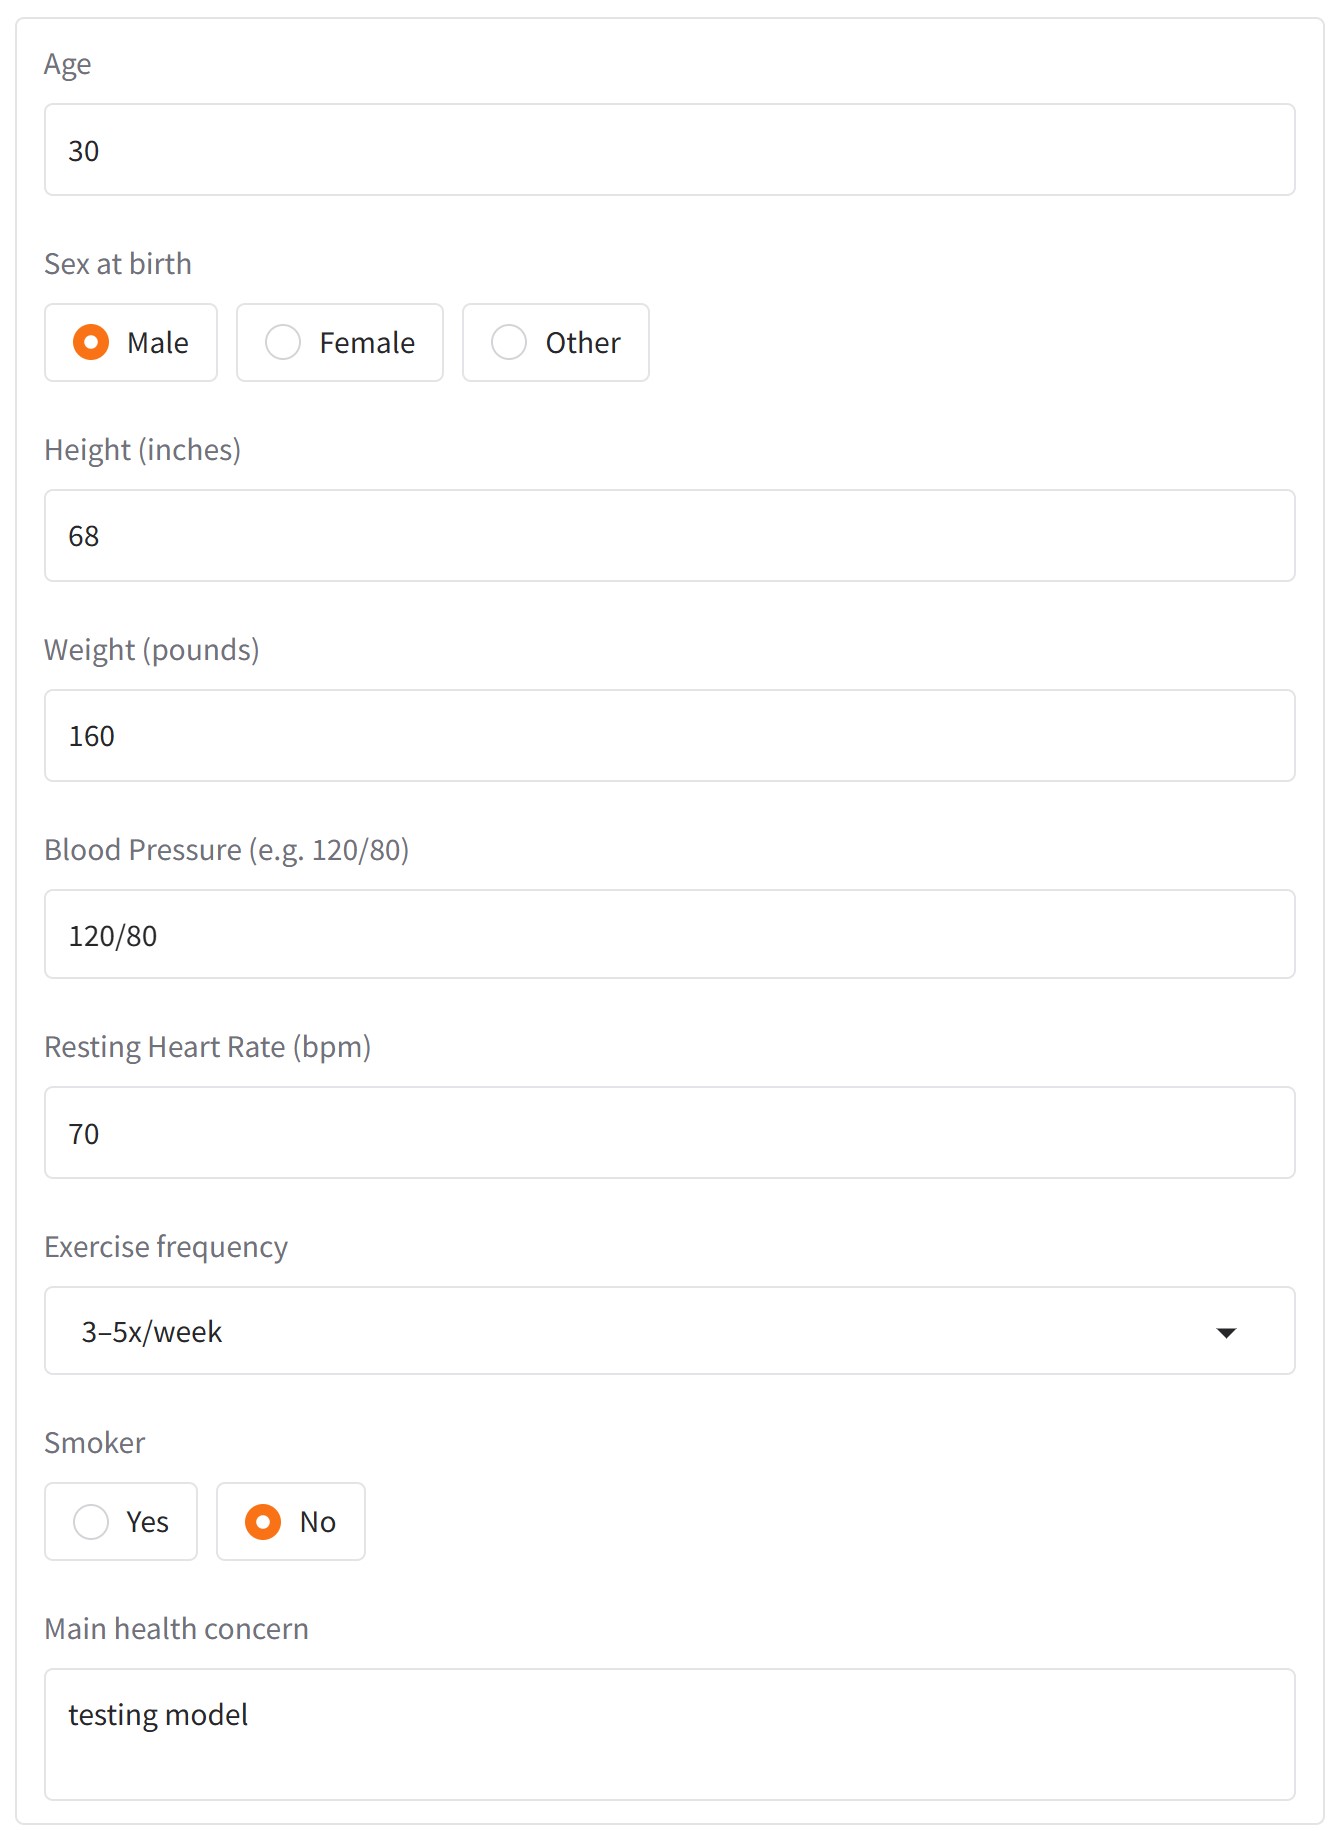Click the Main health concern label
1336x1831 pixels.
(175, 1628)
